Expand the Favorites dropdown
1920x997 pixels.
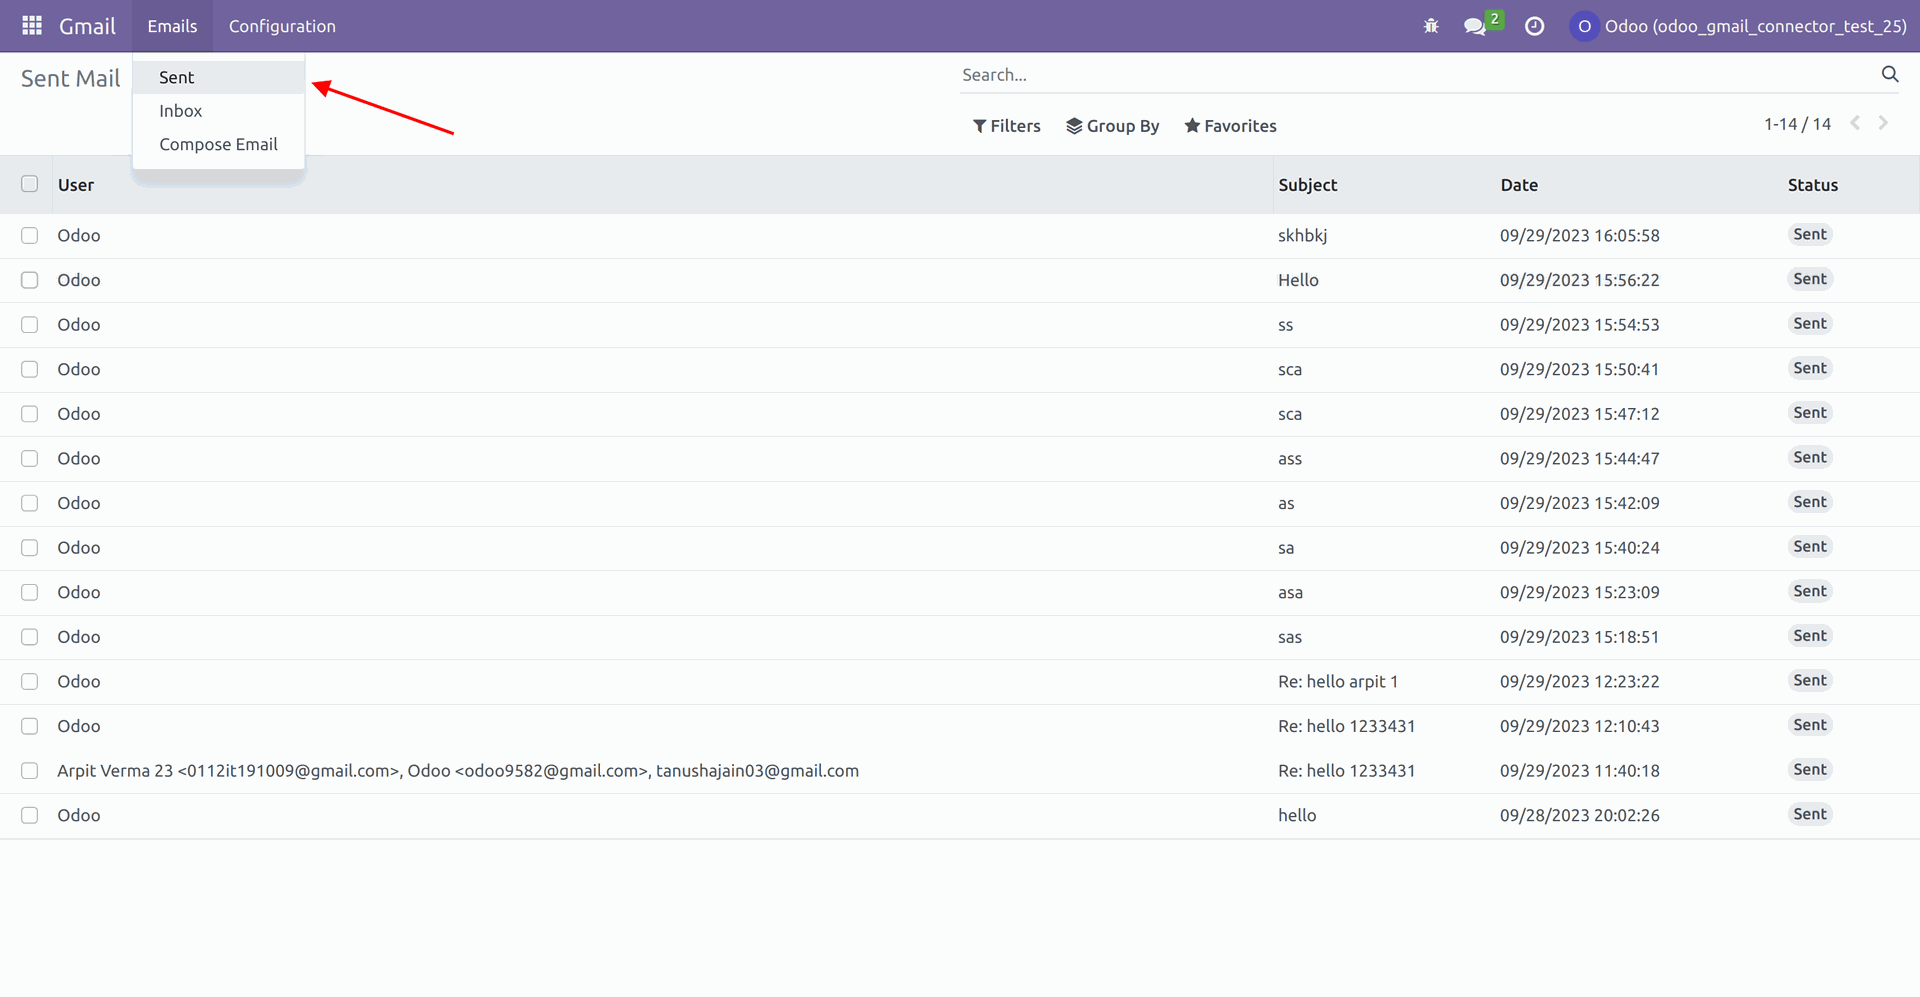point(1230,126)
